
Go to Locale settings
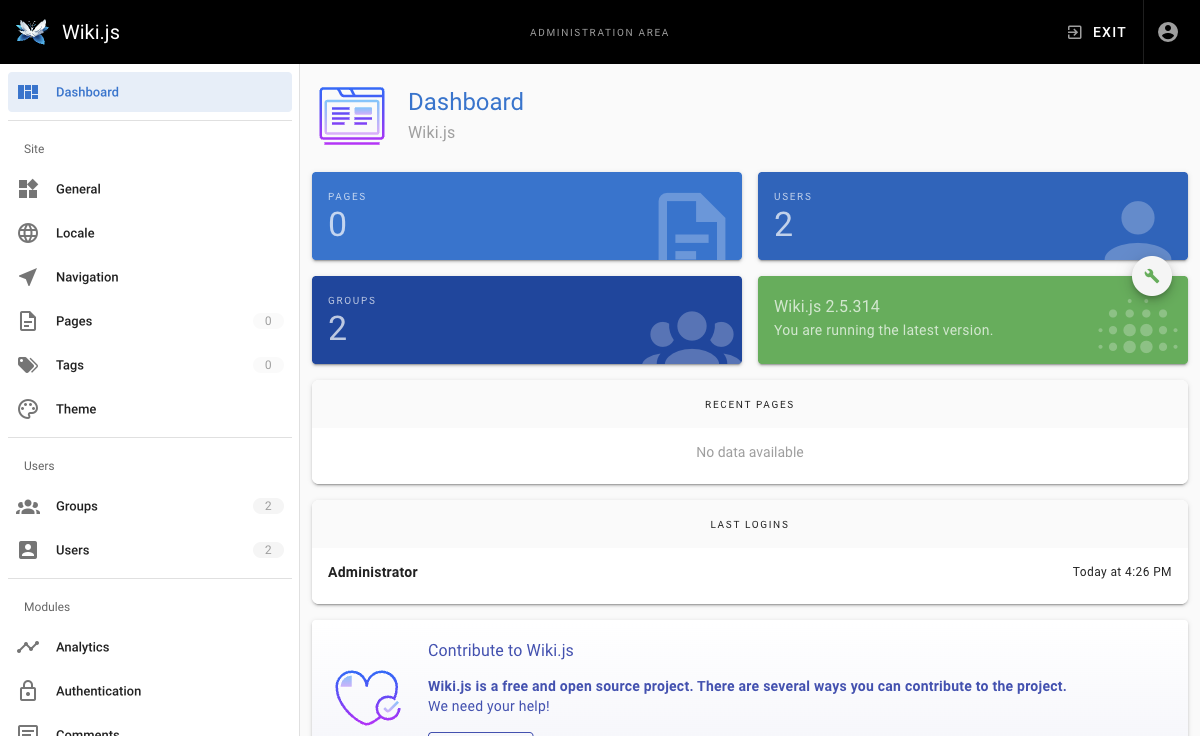click(150, 233)
